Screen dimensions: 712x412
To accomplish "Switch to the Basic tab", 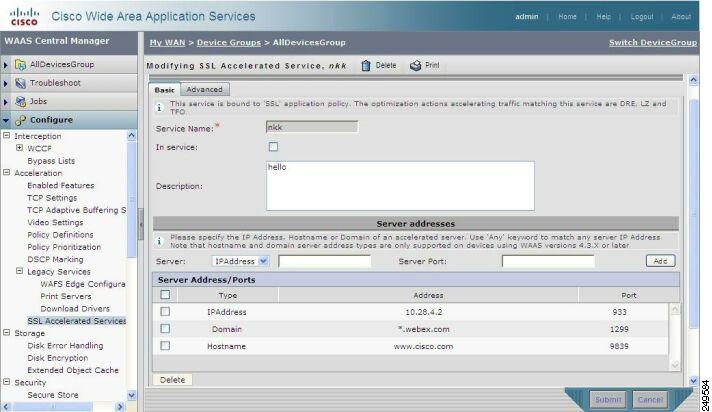I will (164, 90).
